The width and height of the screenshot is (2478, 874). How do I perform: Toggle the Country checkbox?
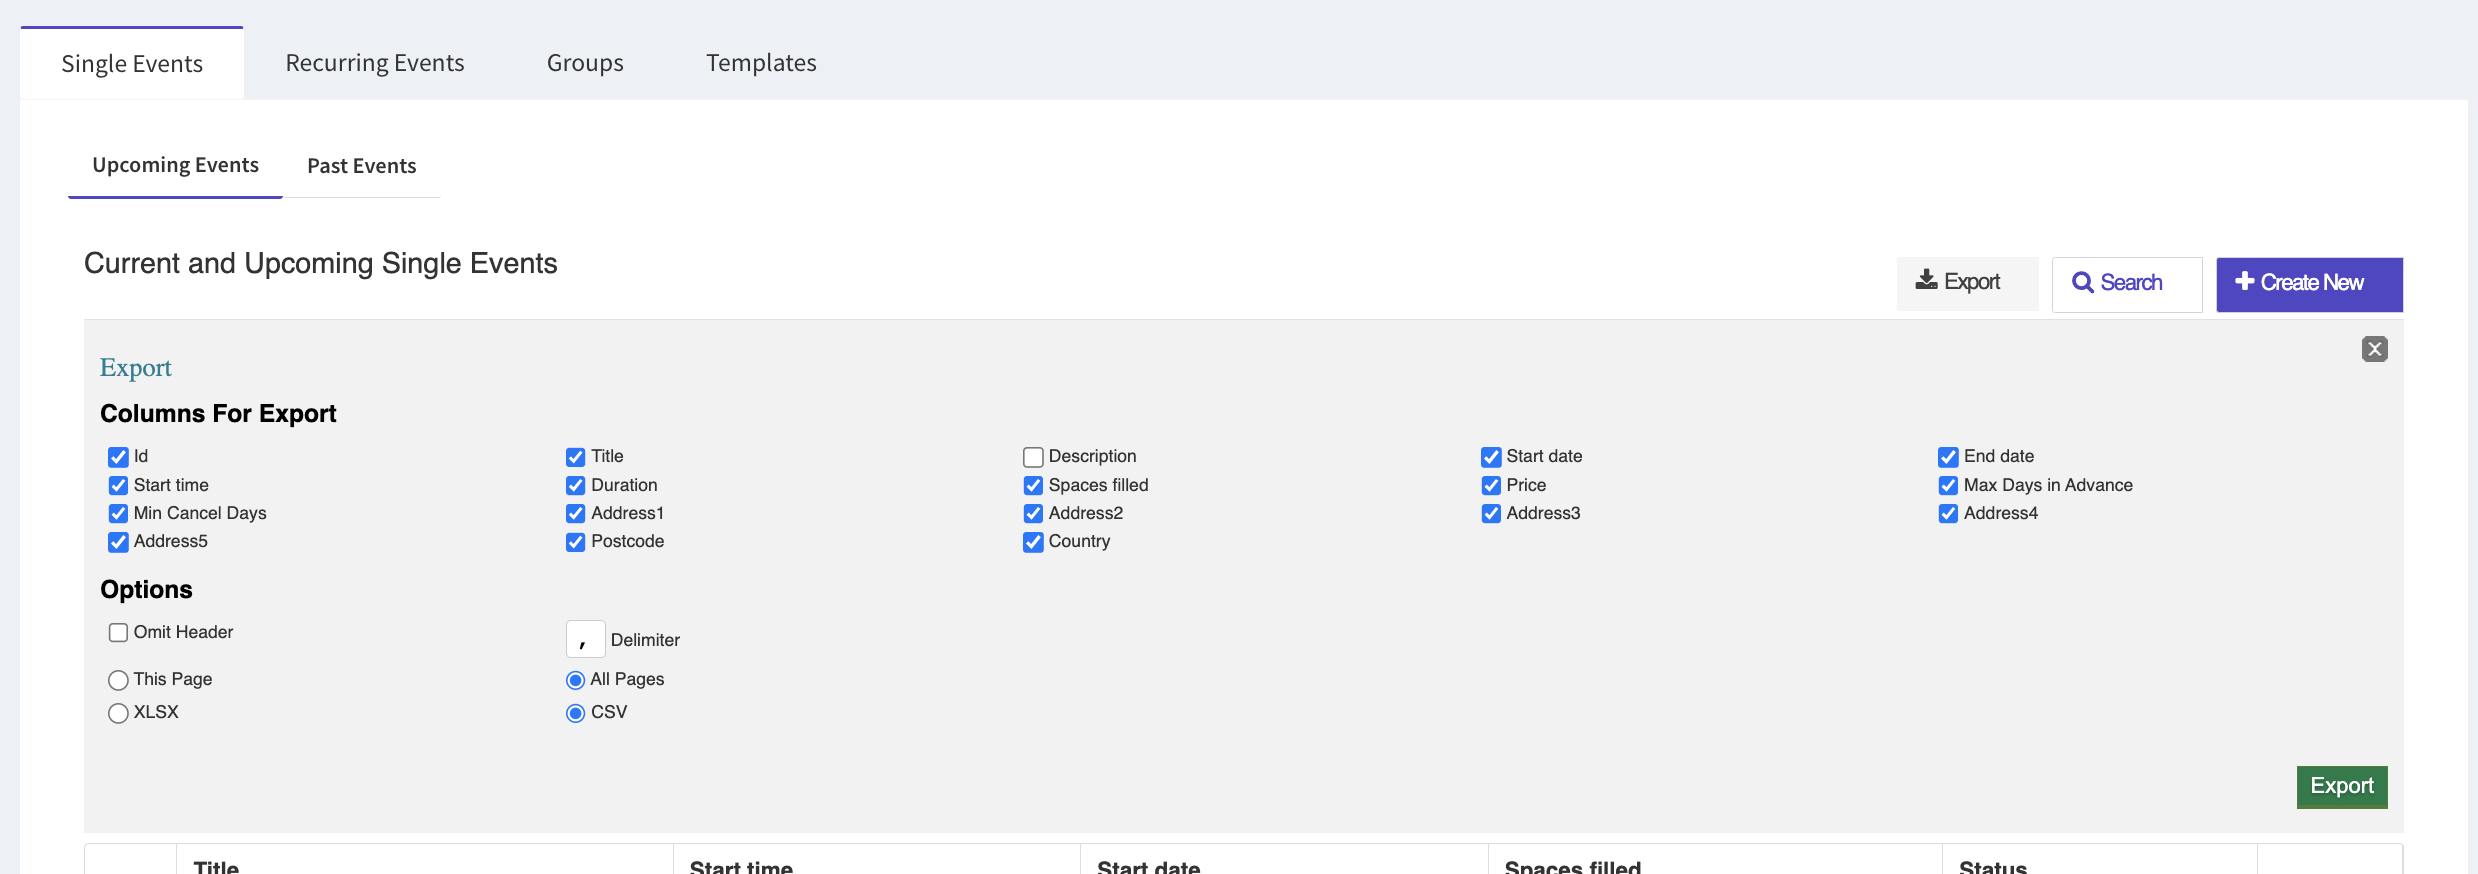click(1033, 542)
